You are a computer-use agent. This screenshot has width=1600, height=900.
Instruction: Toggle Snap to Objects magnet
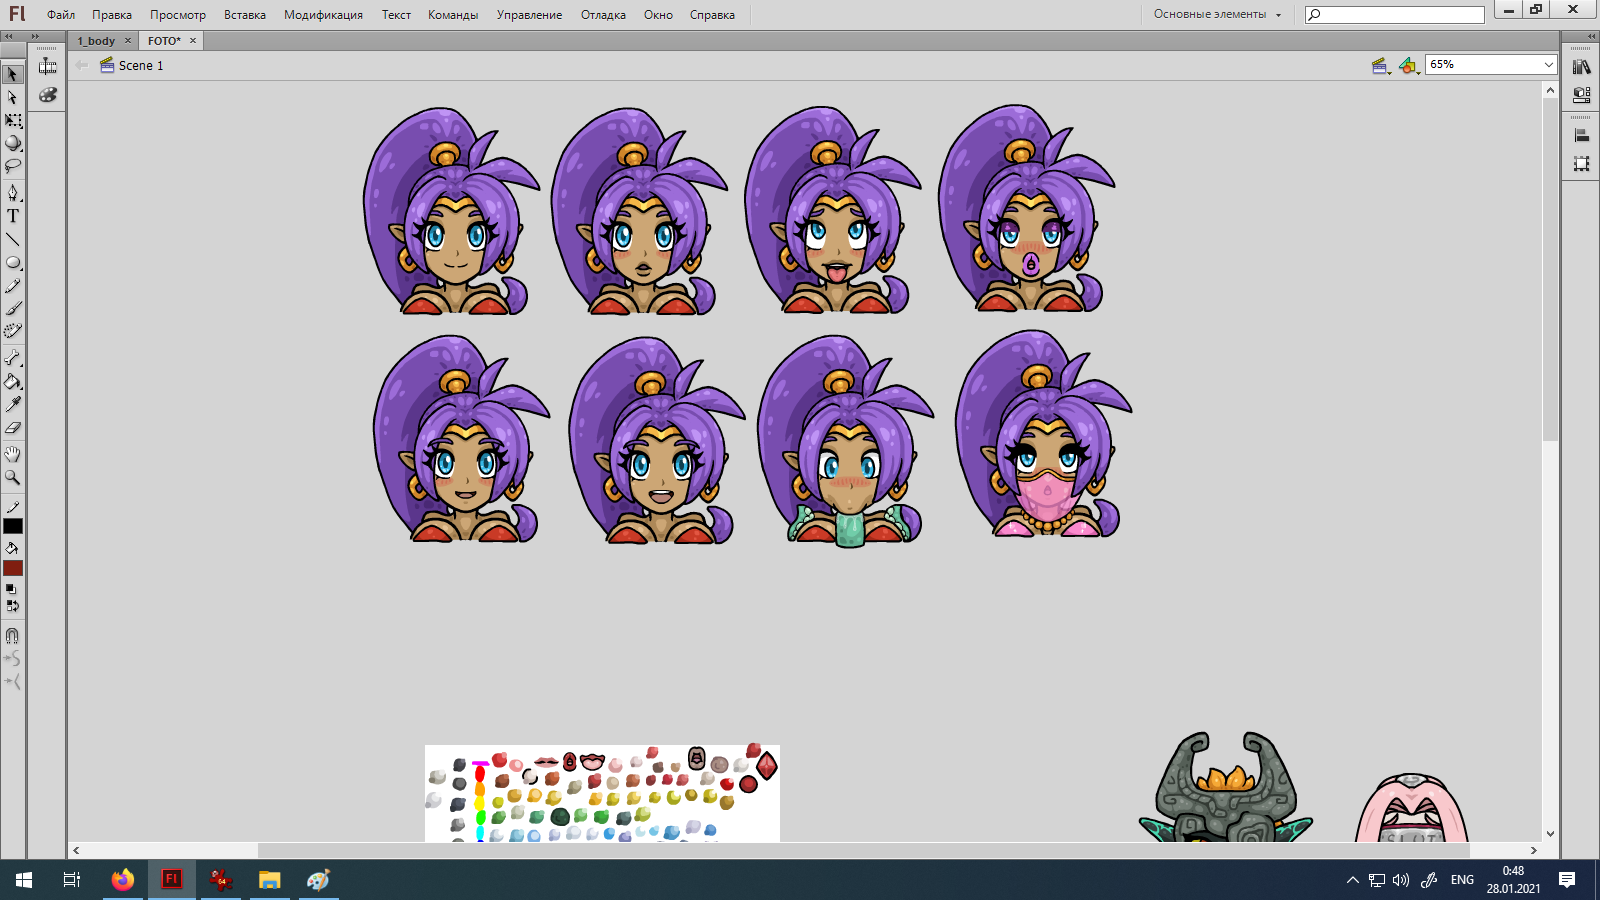tap(13, 635)
